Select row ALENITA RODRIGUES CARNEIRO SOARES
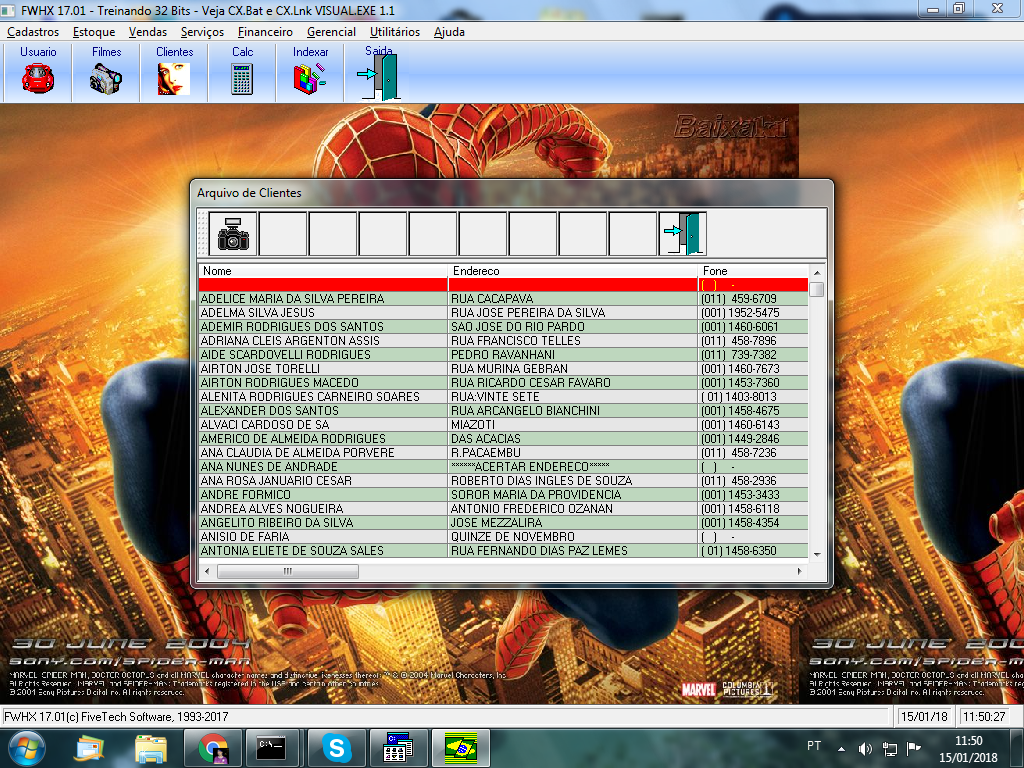Screen dimensions: 1024x768 [x=503, y=397]
